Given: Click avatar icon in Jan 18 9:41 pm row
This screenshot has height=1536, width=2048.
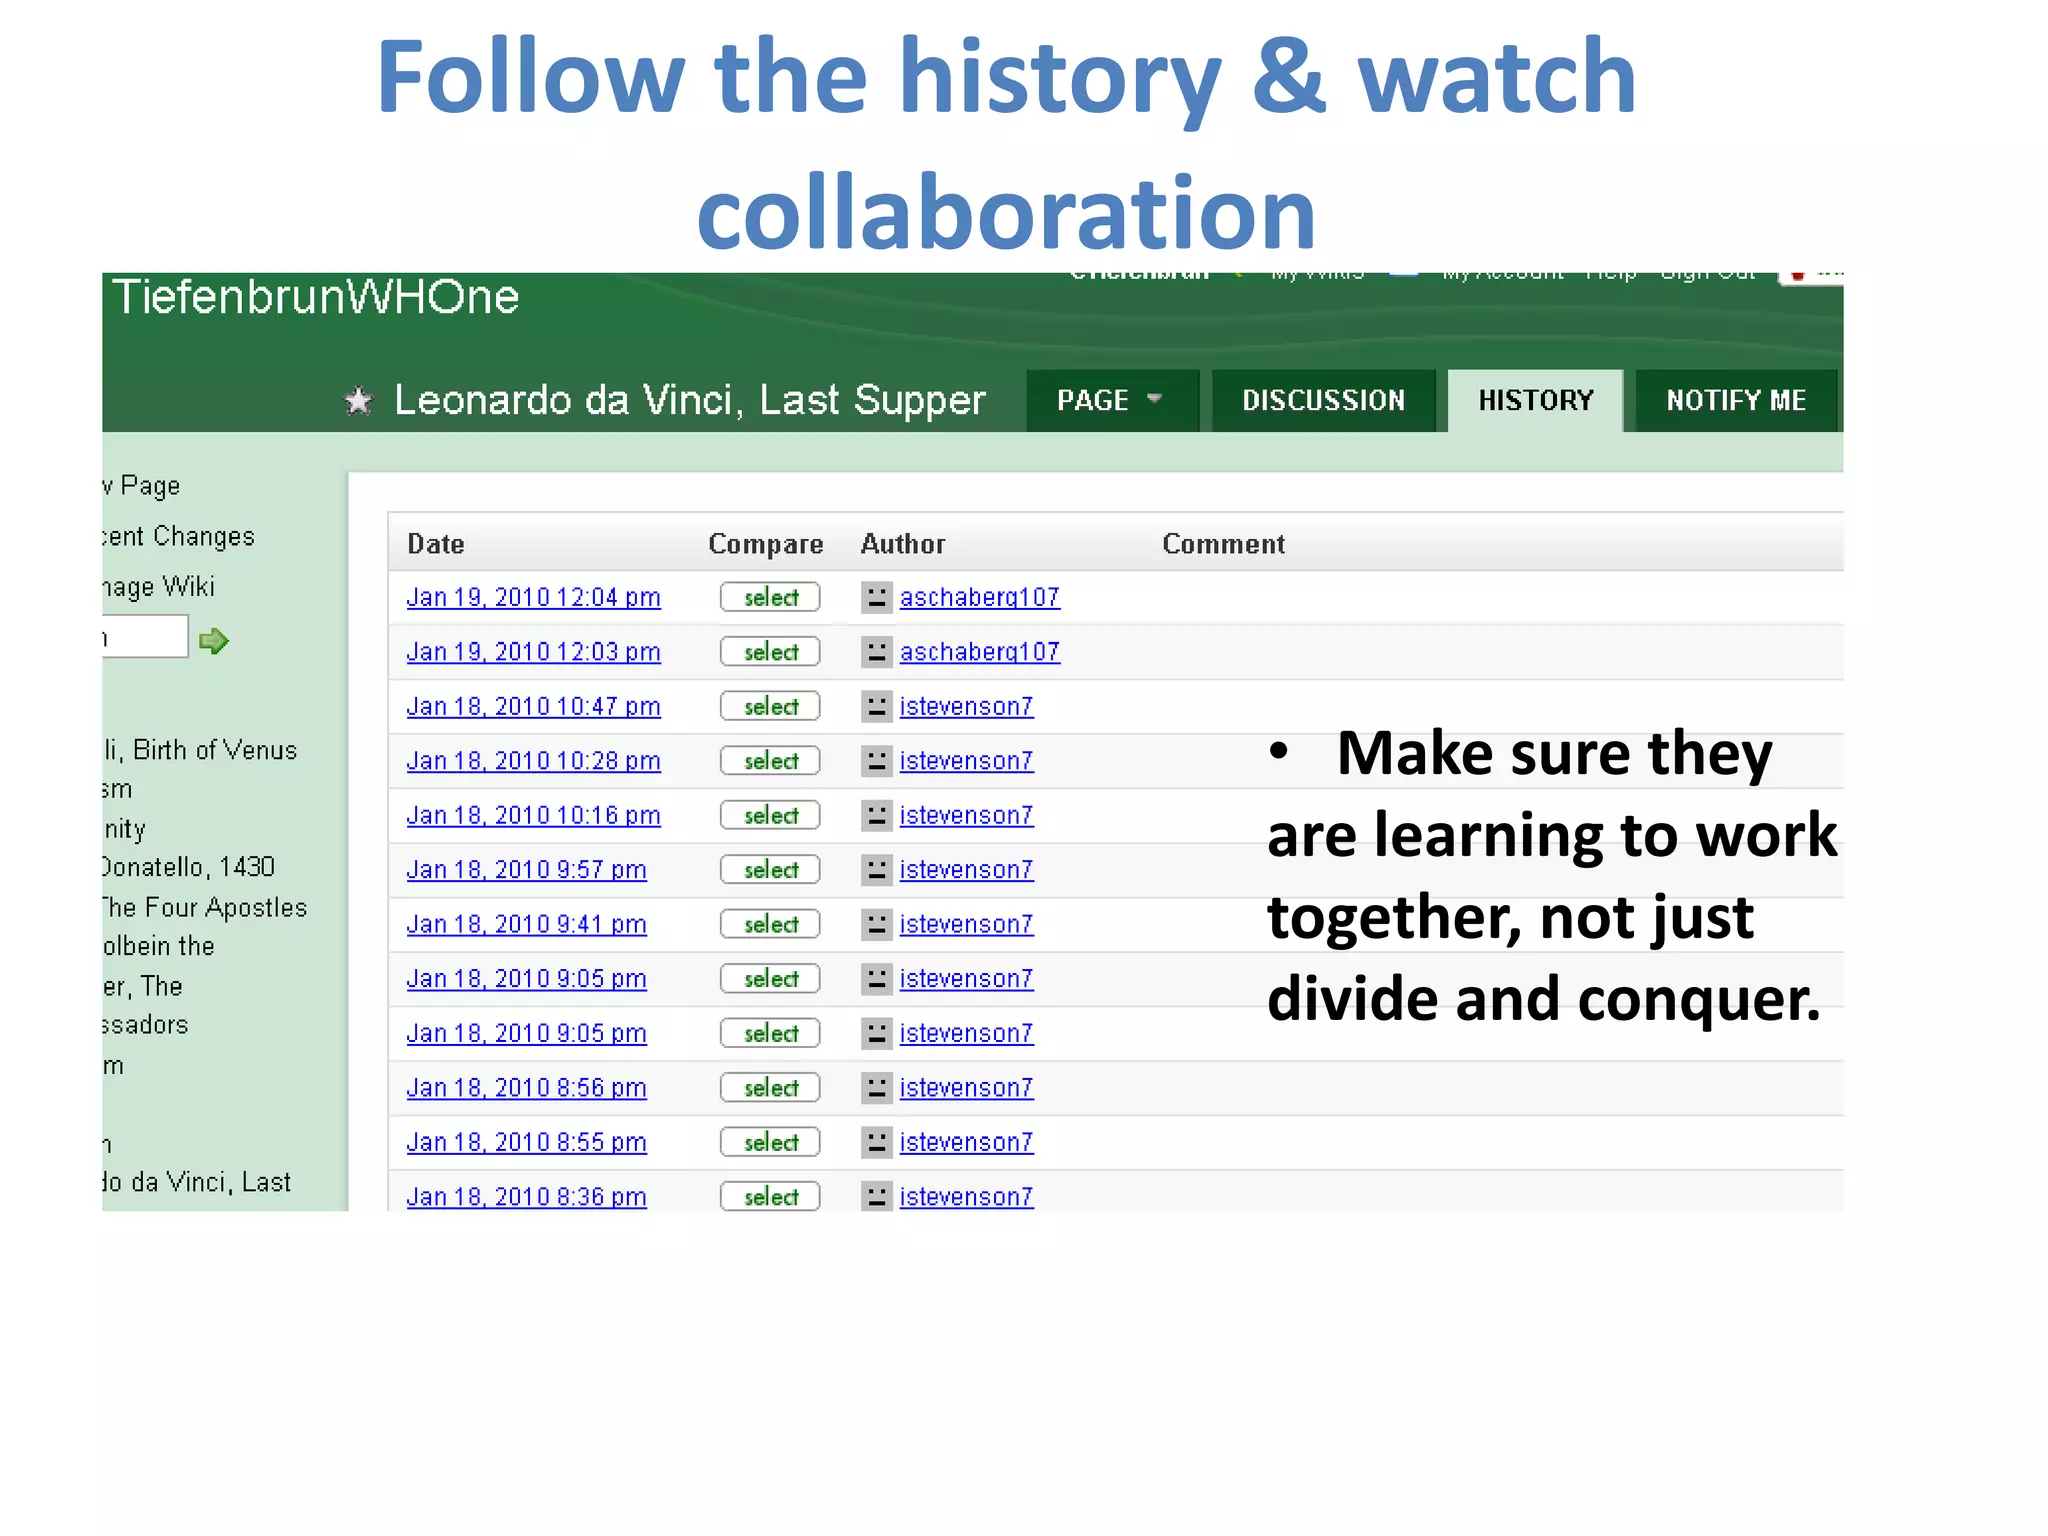Looking at the screenshot, I should [x=876, y=924].
